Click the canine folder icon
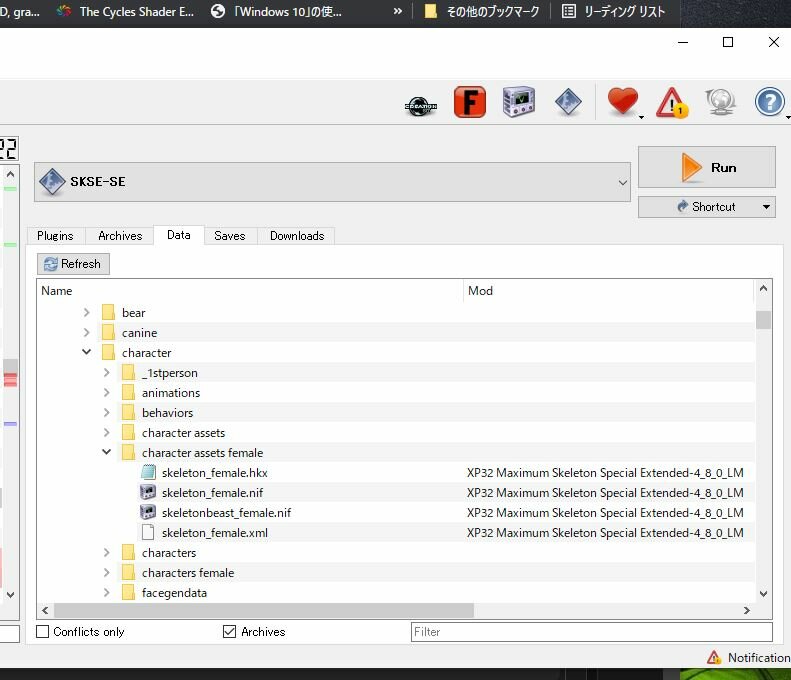The width and height of the screenshot is (791, 680). pyautogui.click(x=108, y=332)
